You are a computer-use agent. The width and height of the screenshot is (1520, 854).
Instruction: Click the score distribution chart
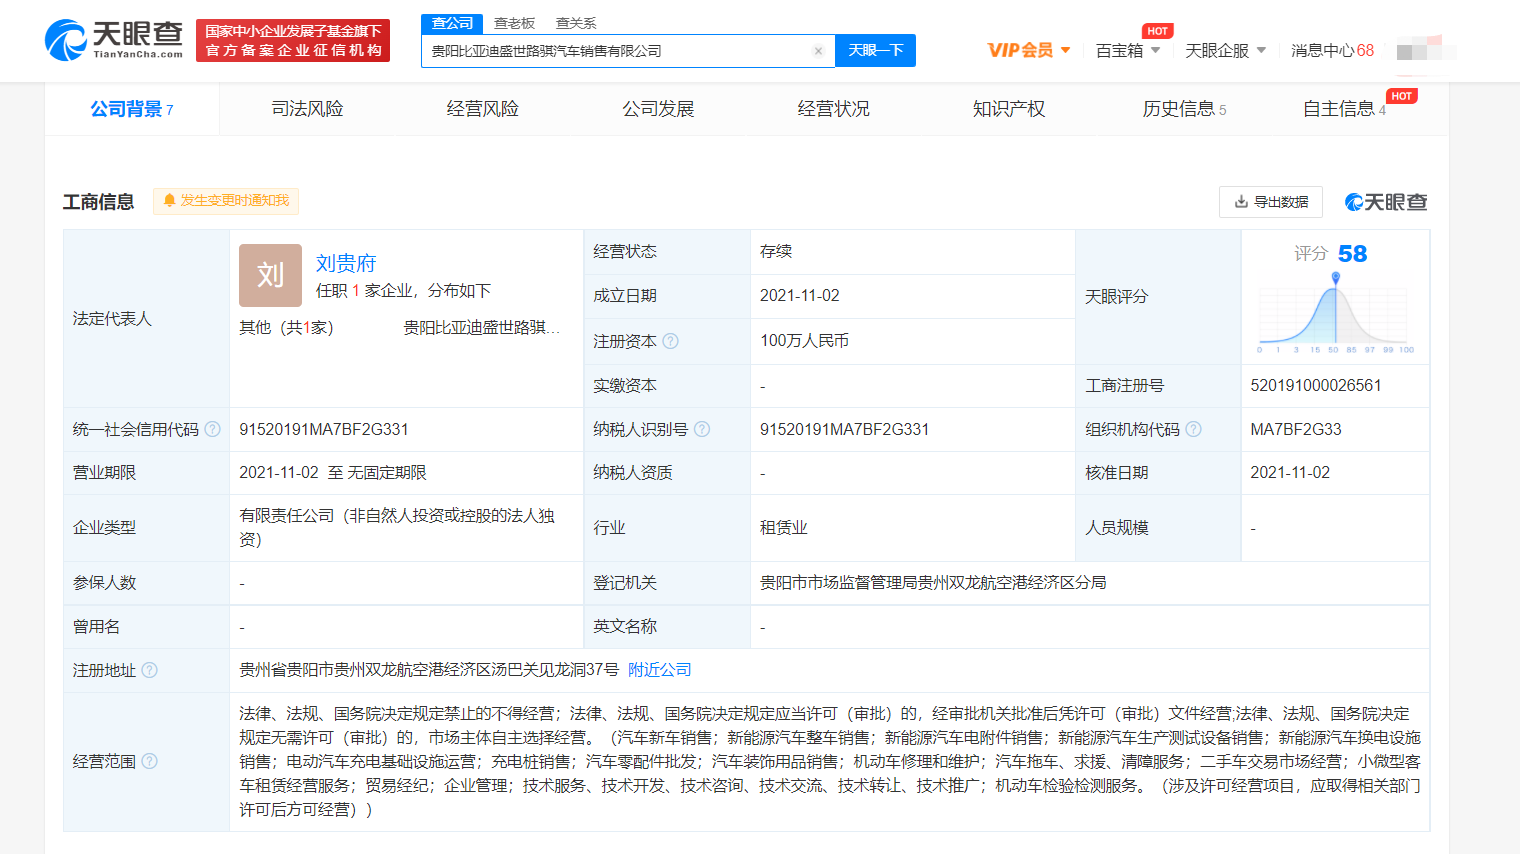pyautogui.click(x=1335, y=313)
